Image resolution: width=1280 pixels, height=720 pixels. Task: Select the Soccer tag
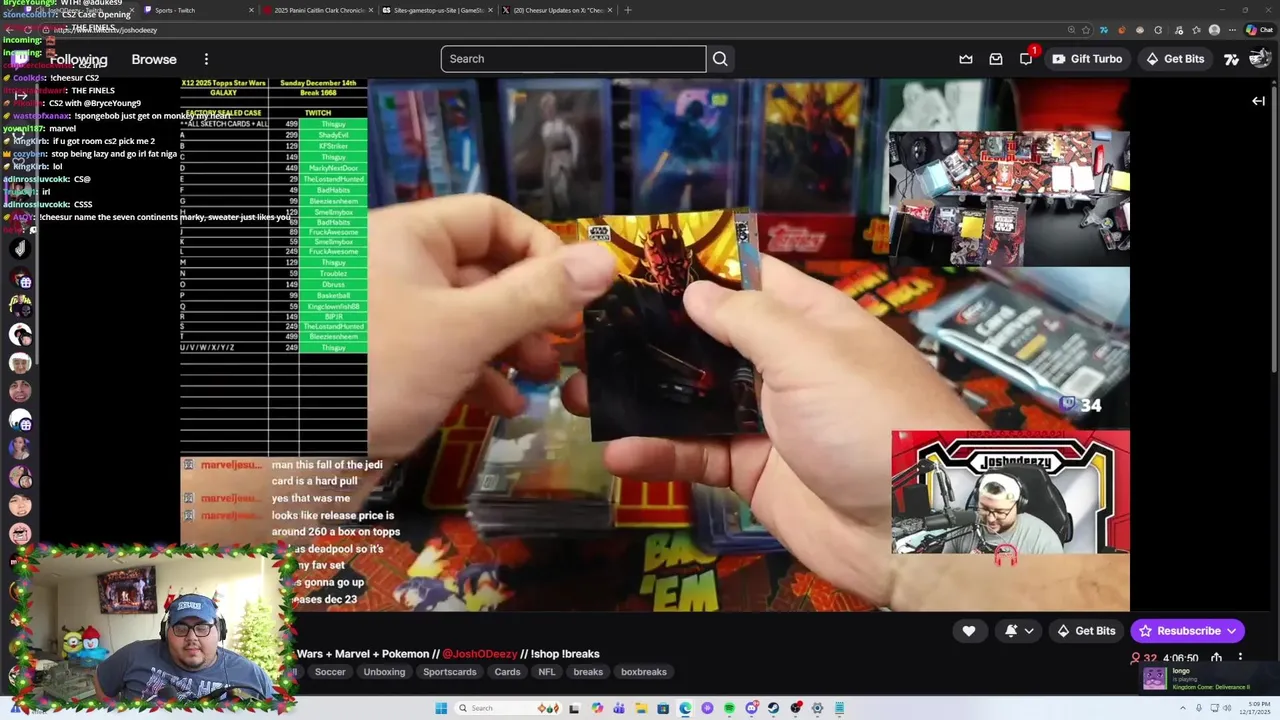(330, 672)
